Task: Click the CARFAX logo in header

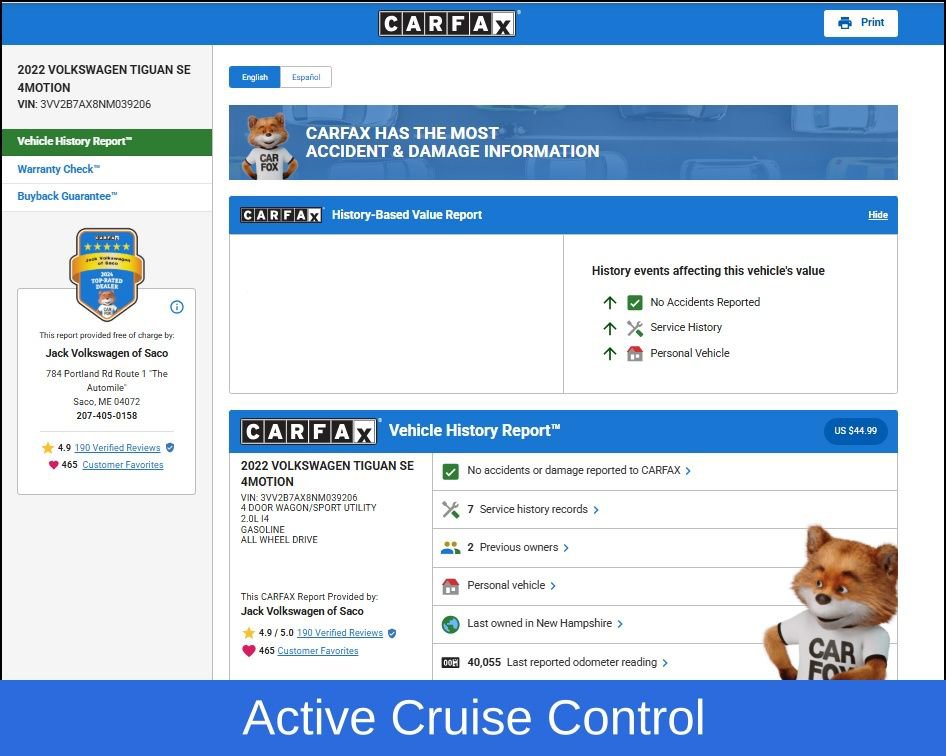Action: (447, 23)
